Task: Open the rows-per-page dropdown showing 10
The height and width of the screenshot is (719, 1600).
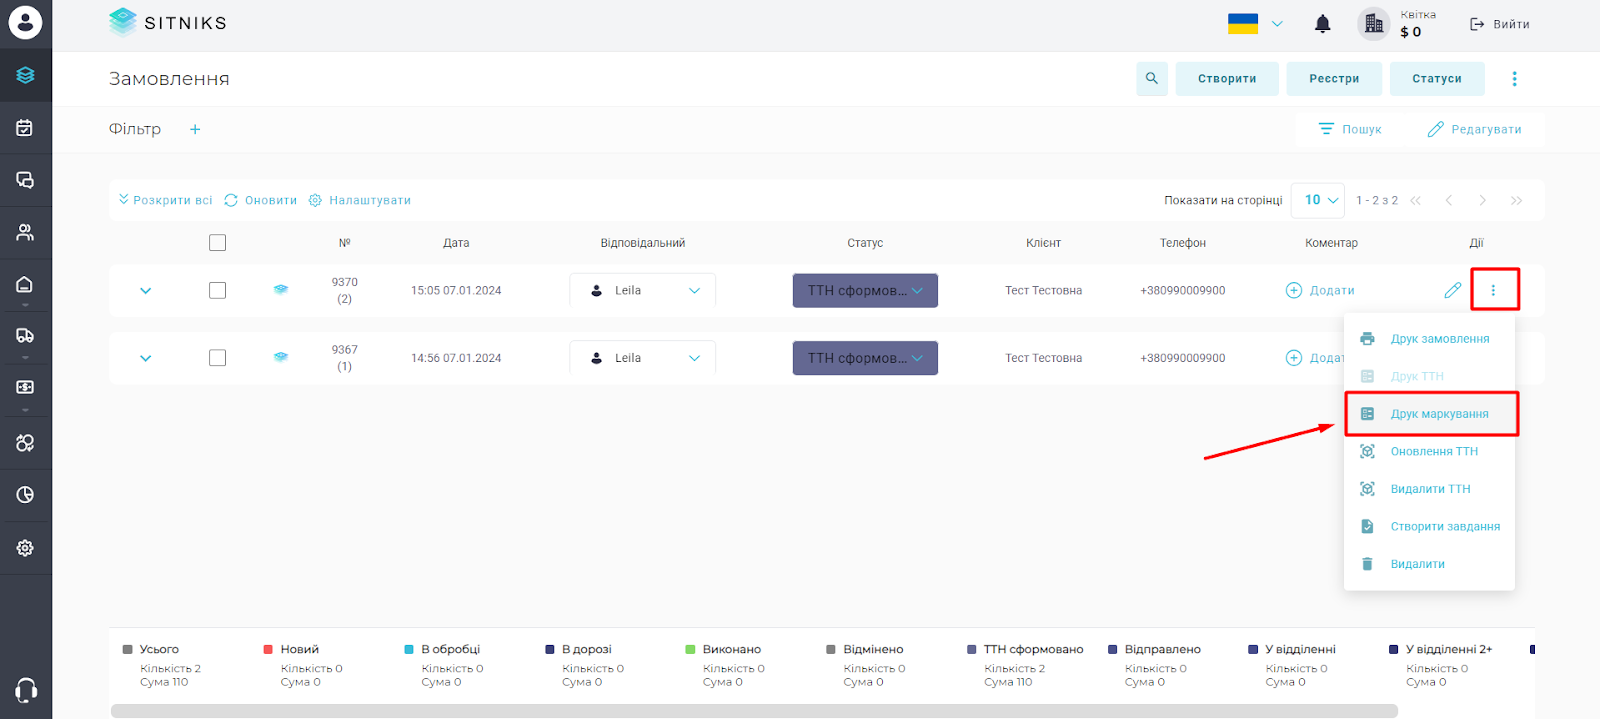Action: (x=1318, y=200)
